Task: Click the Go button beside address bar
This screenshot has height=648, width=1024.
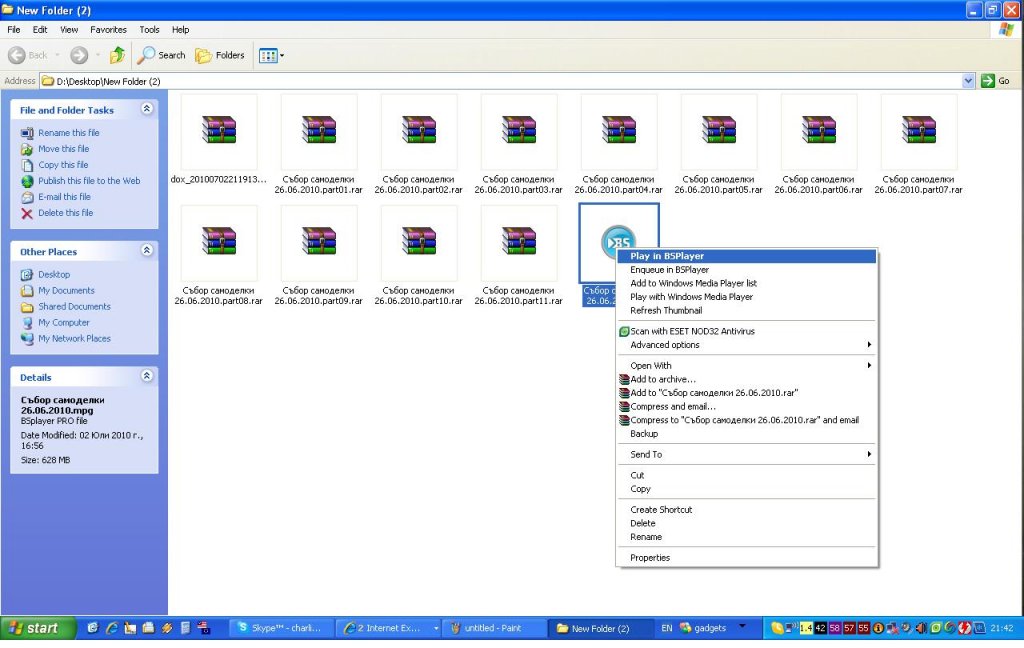Action: [996, 81]
